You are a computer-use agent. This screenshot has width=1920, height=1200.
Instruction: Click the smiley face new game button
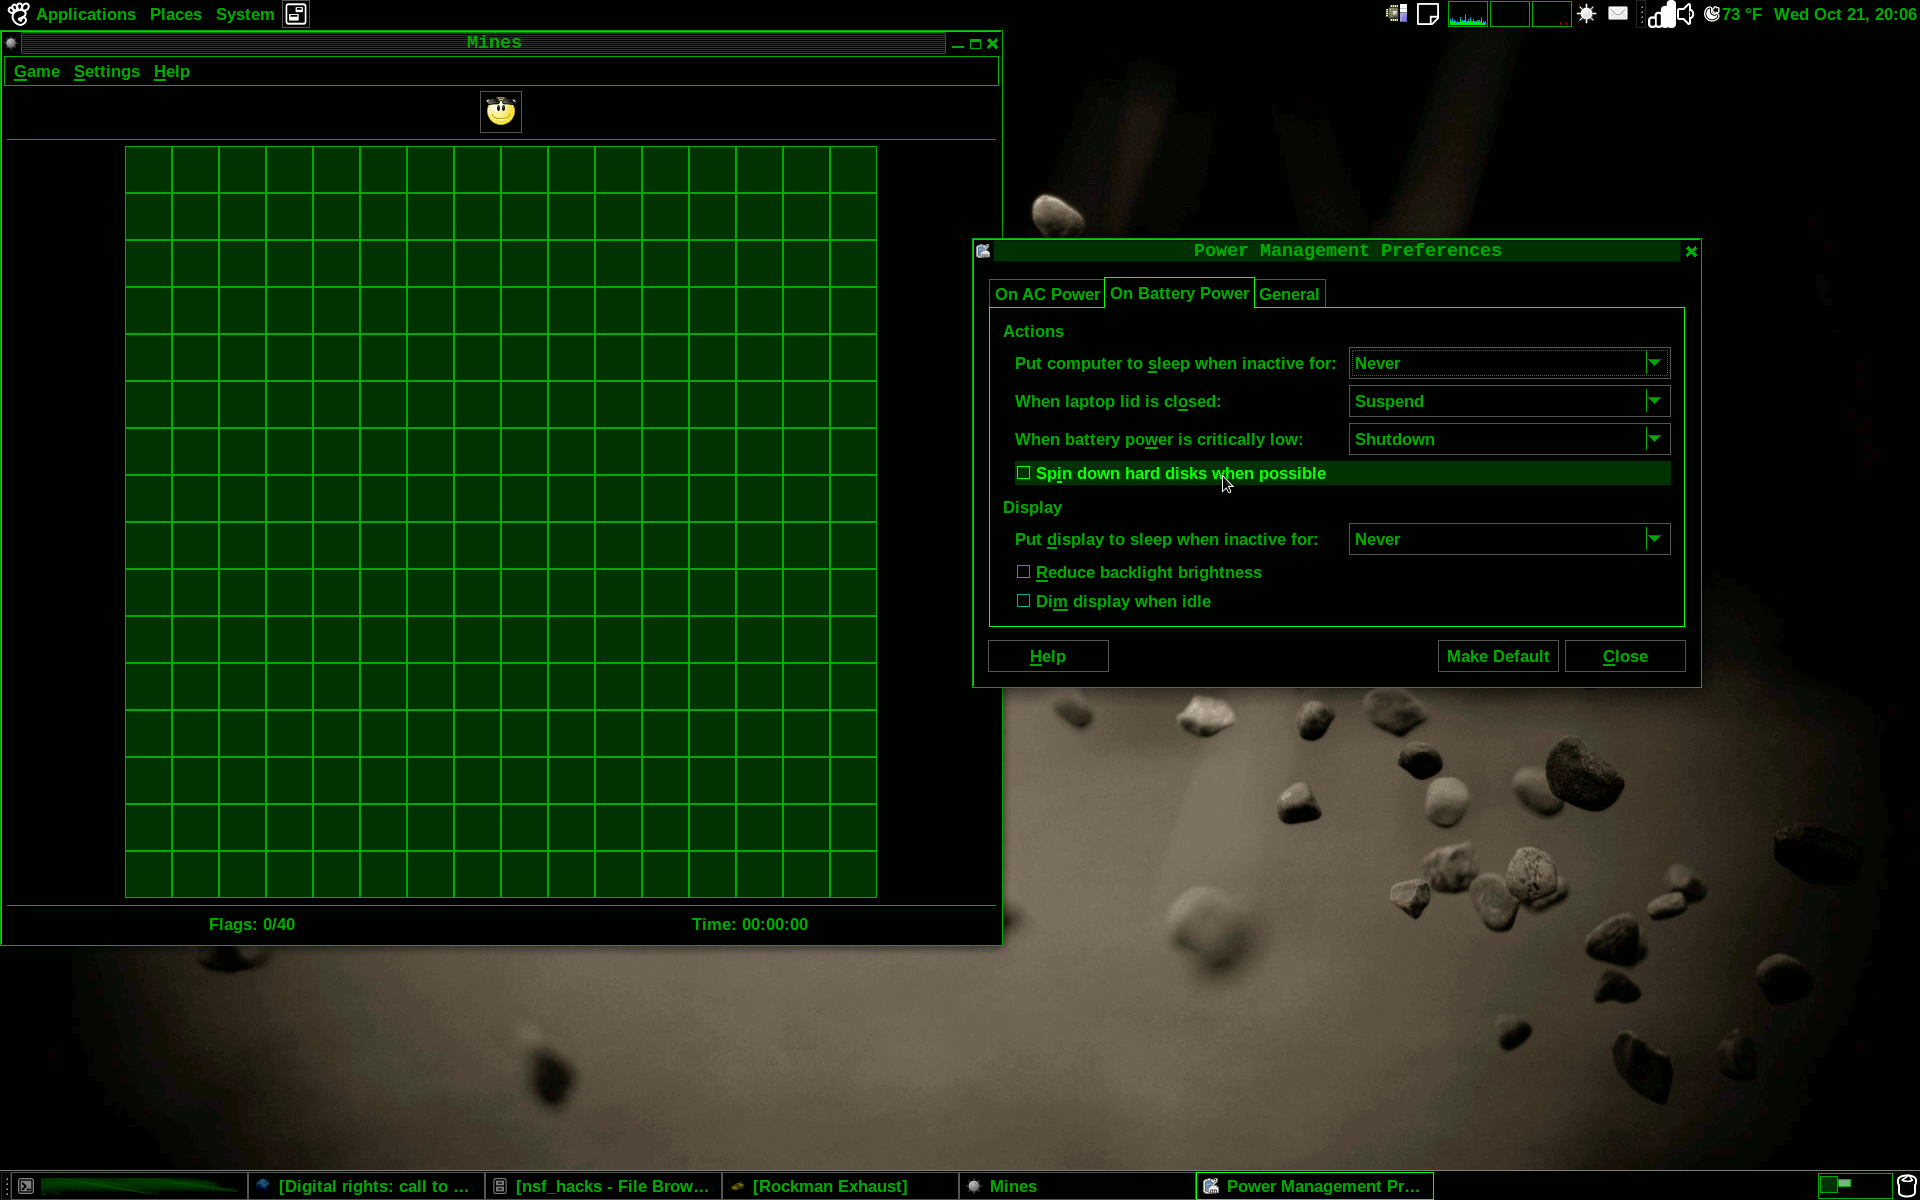[x=500, y=112]
